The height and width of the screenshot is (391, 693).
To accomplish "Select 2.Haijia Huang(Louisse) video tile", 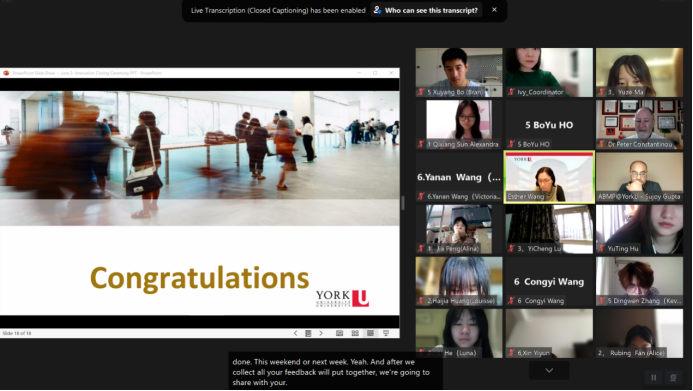I will click(459, 281).
